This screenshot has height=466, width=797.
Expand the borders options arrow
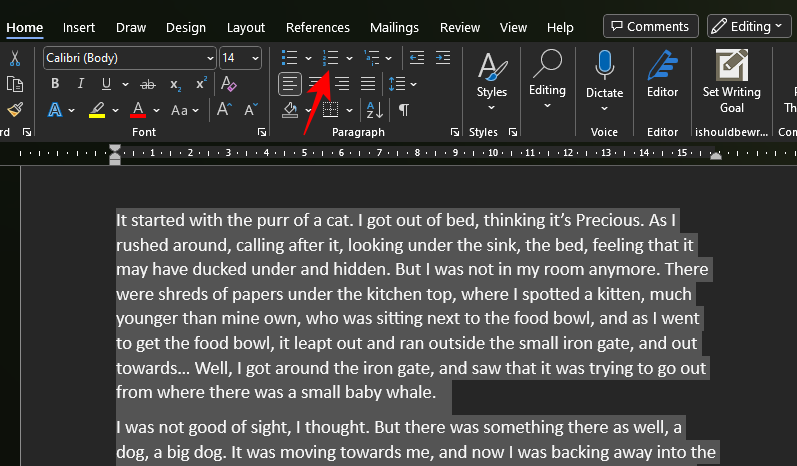[349, 110]
